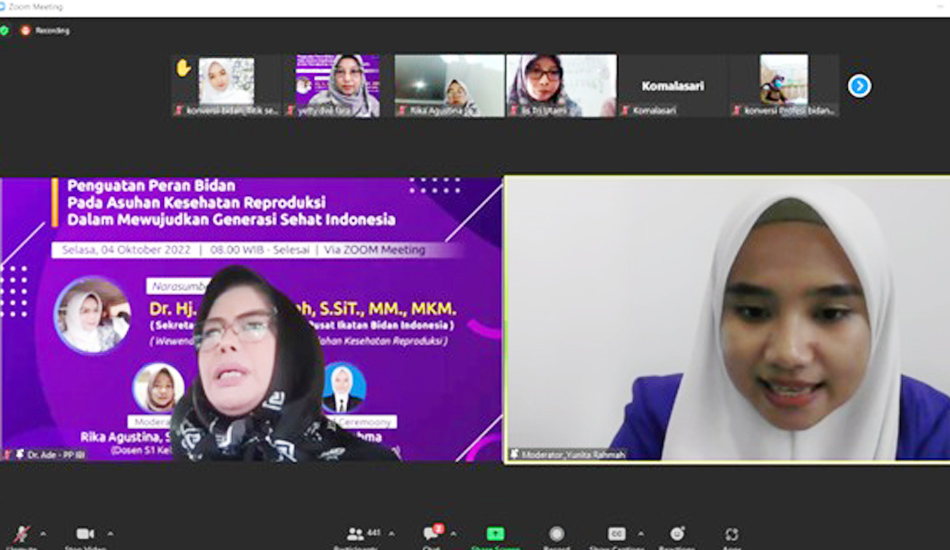Select konversi Profesi bidan participant thumbnail
Viewport: 950px width, 550px height.
tap(784, 85)
